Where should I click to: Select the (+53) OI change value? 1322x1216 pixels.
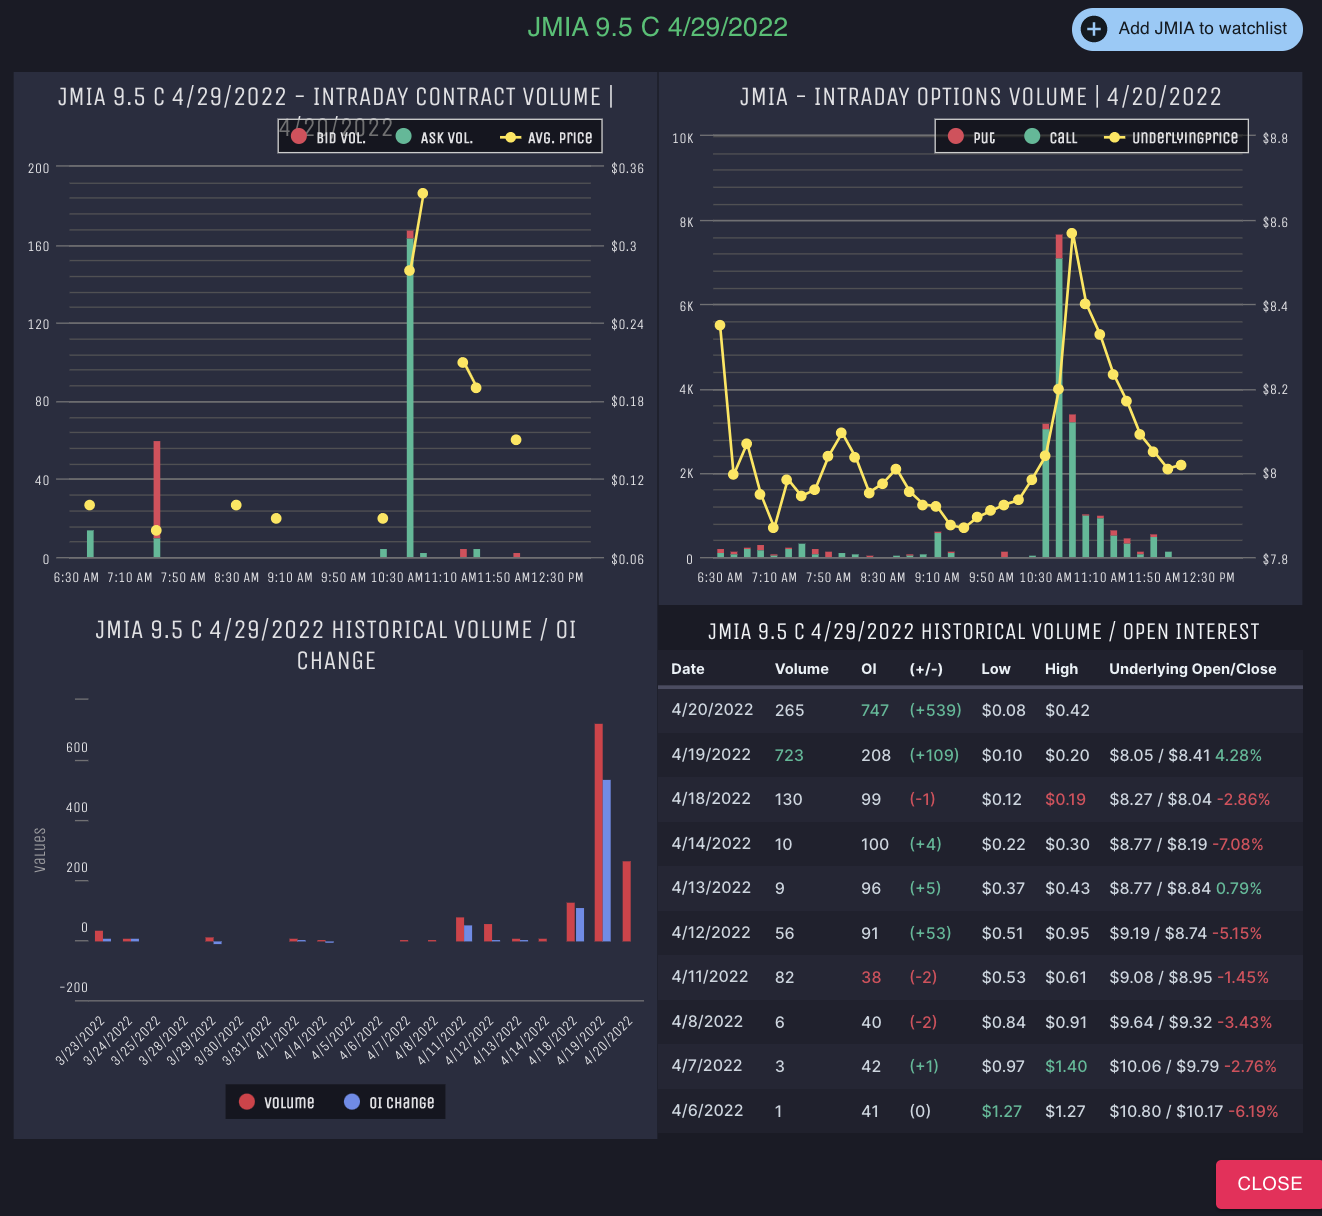pyautogui.click(x=930, y=933)
